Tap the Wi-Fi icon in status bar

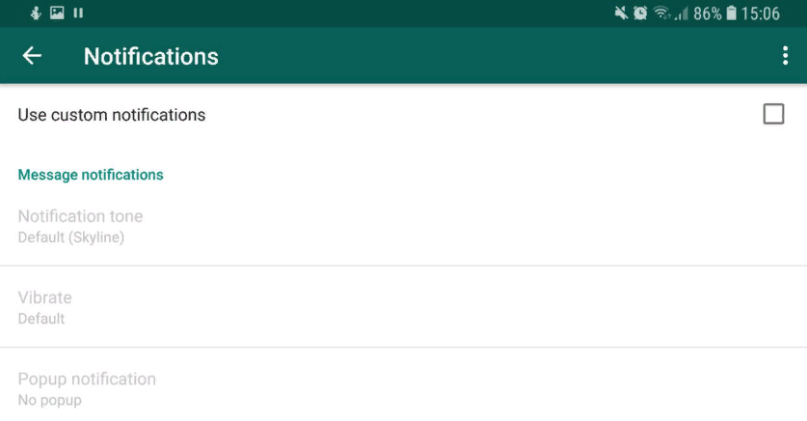click(x=663, y=13)
